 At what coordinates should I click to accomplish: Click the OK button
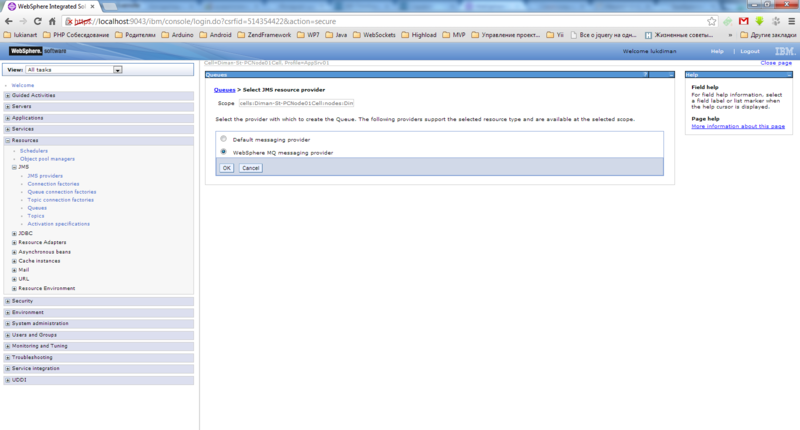pyautogui.click(x=227, y=168)
